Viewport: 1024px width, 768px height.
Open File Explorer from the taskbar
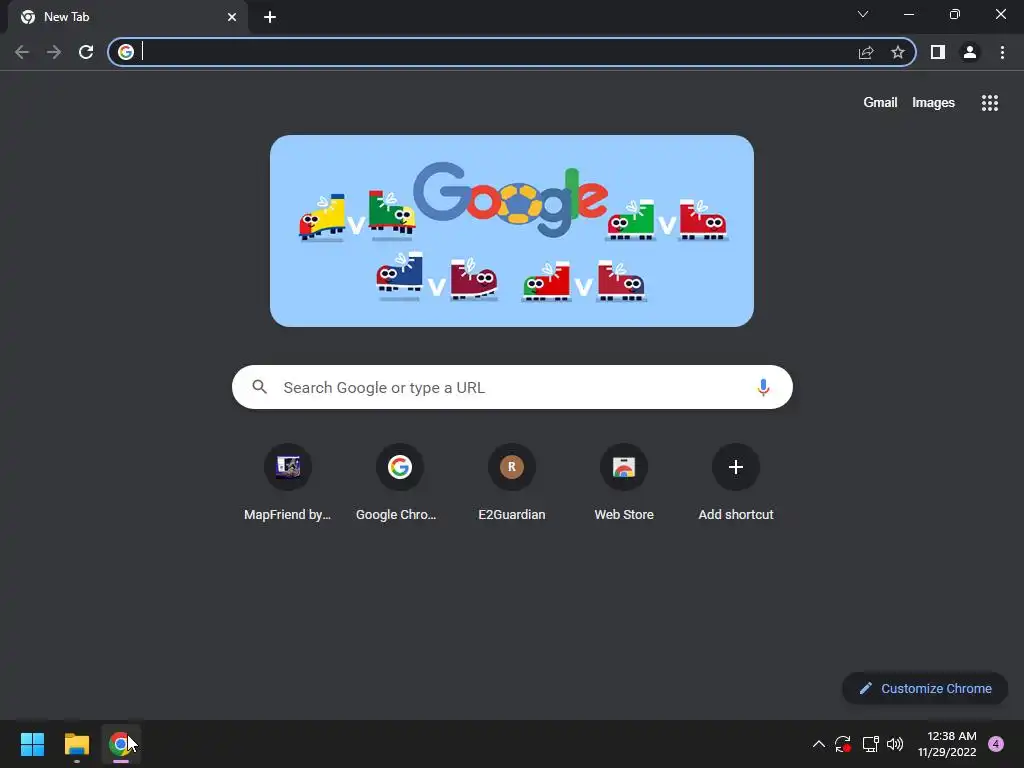tap(77, 744)
